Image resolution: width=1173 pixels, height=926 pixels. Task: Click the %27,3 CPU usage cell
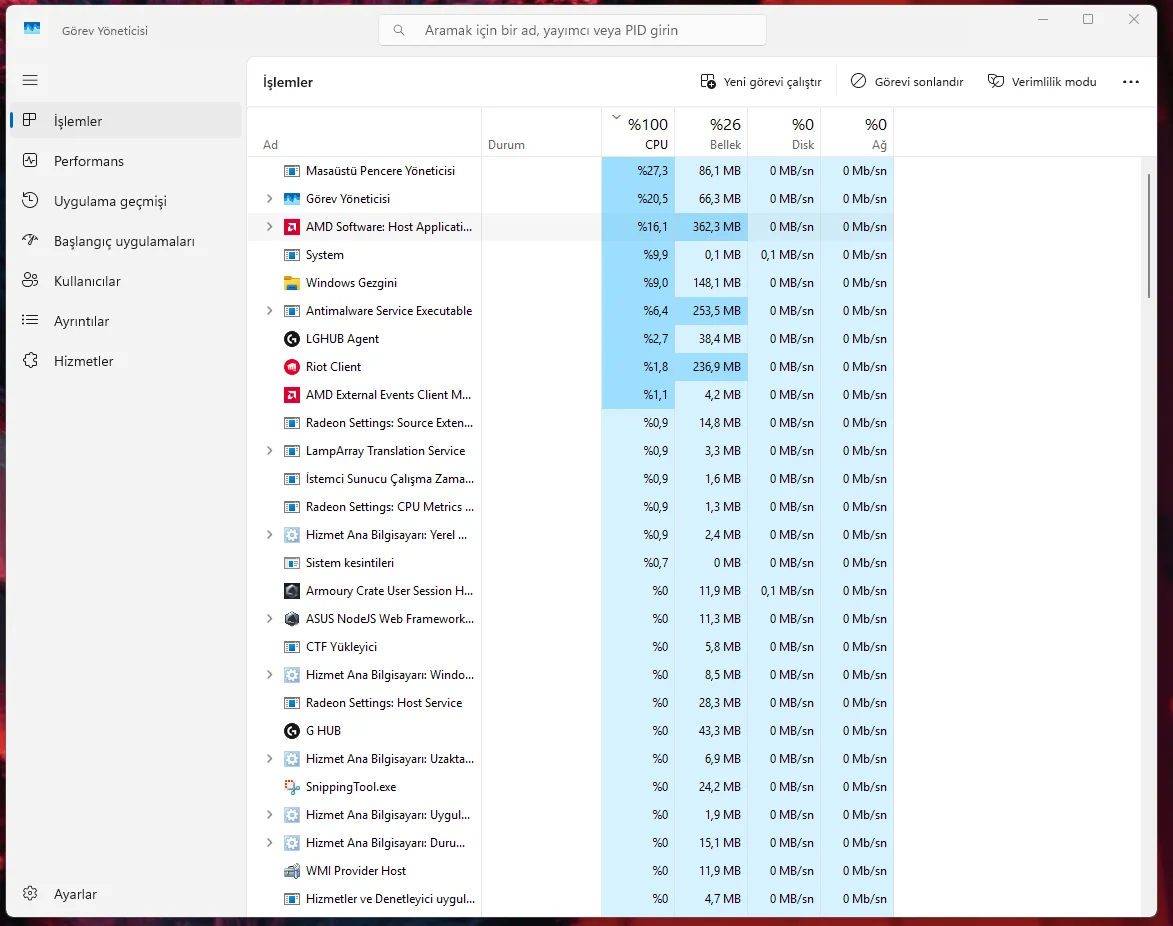coord(638,171)
